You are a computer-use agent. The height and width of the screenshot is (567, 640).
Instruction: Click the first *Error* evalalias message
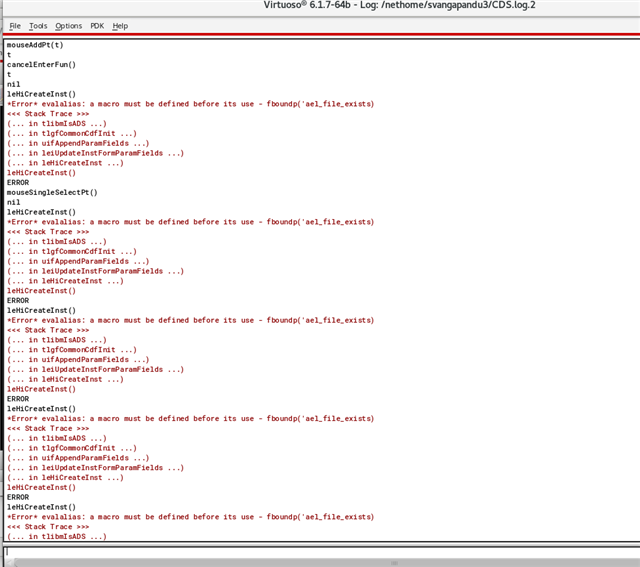point(190,104)
